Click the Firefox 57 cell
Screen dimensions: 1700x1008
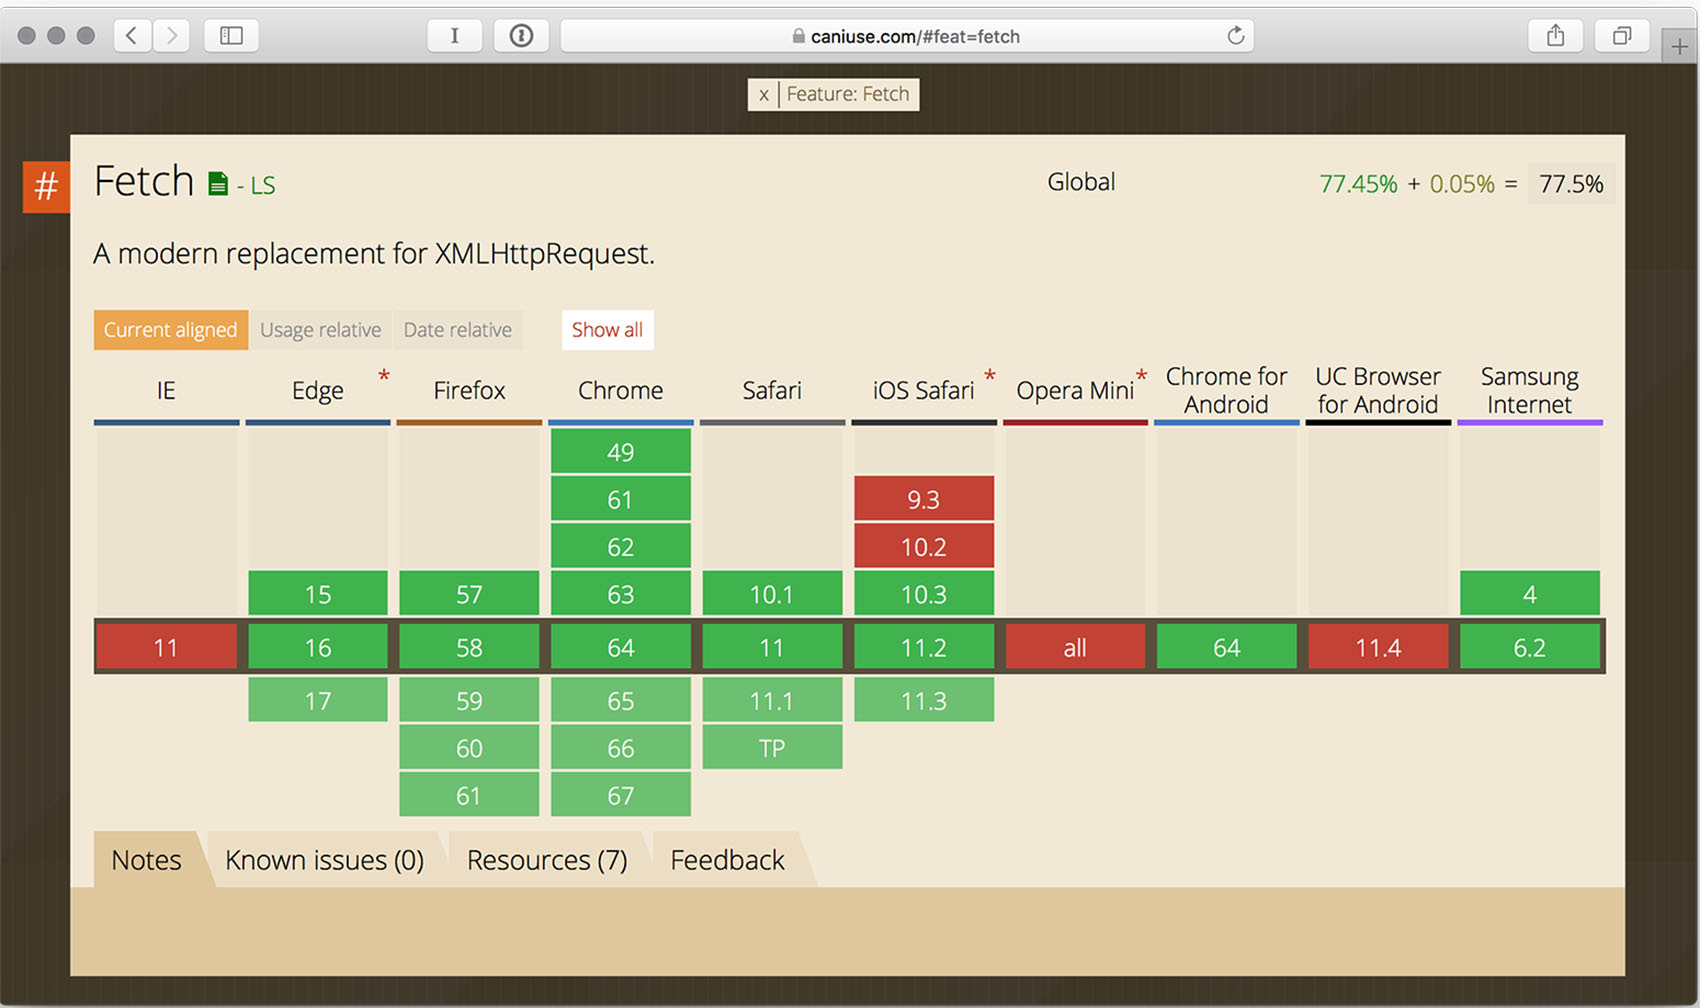469,594
